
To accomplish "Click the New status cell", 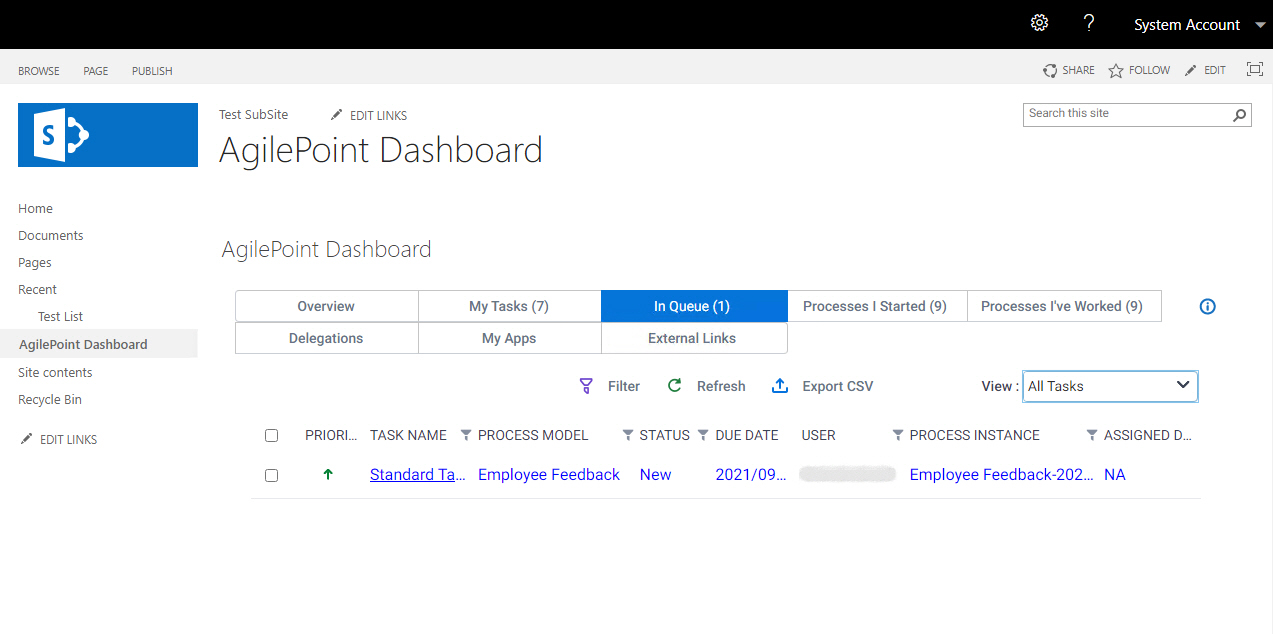I will tap(655, 475).
